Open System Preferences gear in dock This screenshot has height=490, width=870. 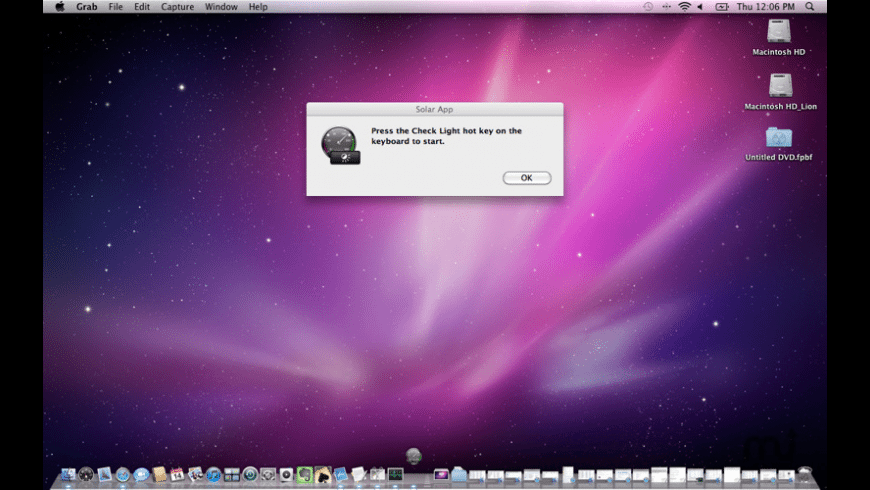(x=268, y=475)
